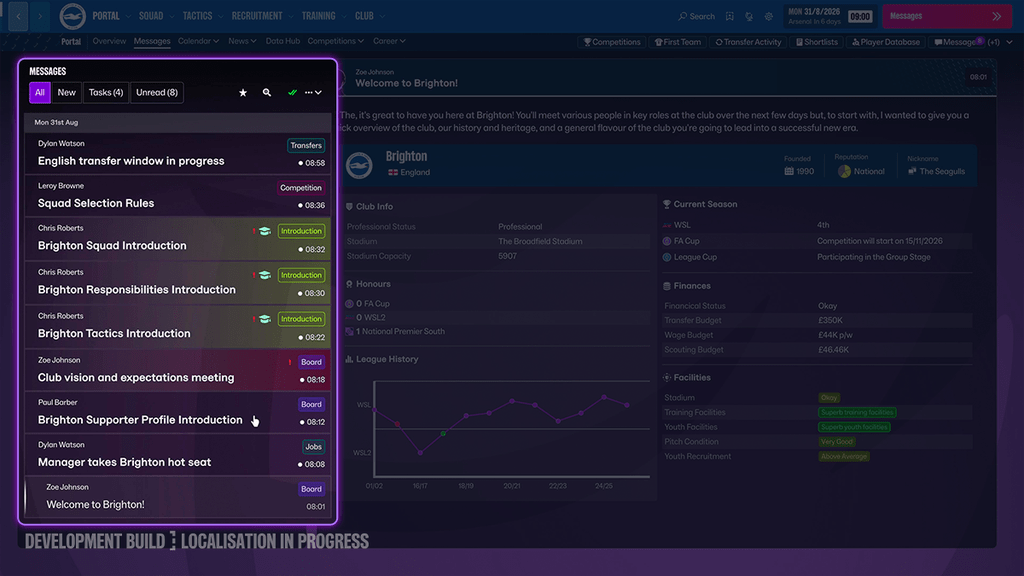Image resolution: width=1024 pixels, height=576 pixels.
Task: Click the Brighton club badge in top bar
Action: (72, 16)
